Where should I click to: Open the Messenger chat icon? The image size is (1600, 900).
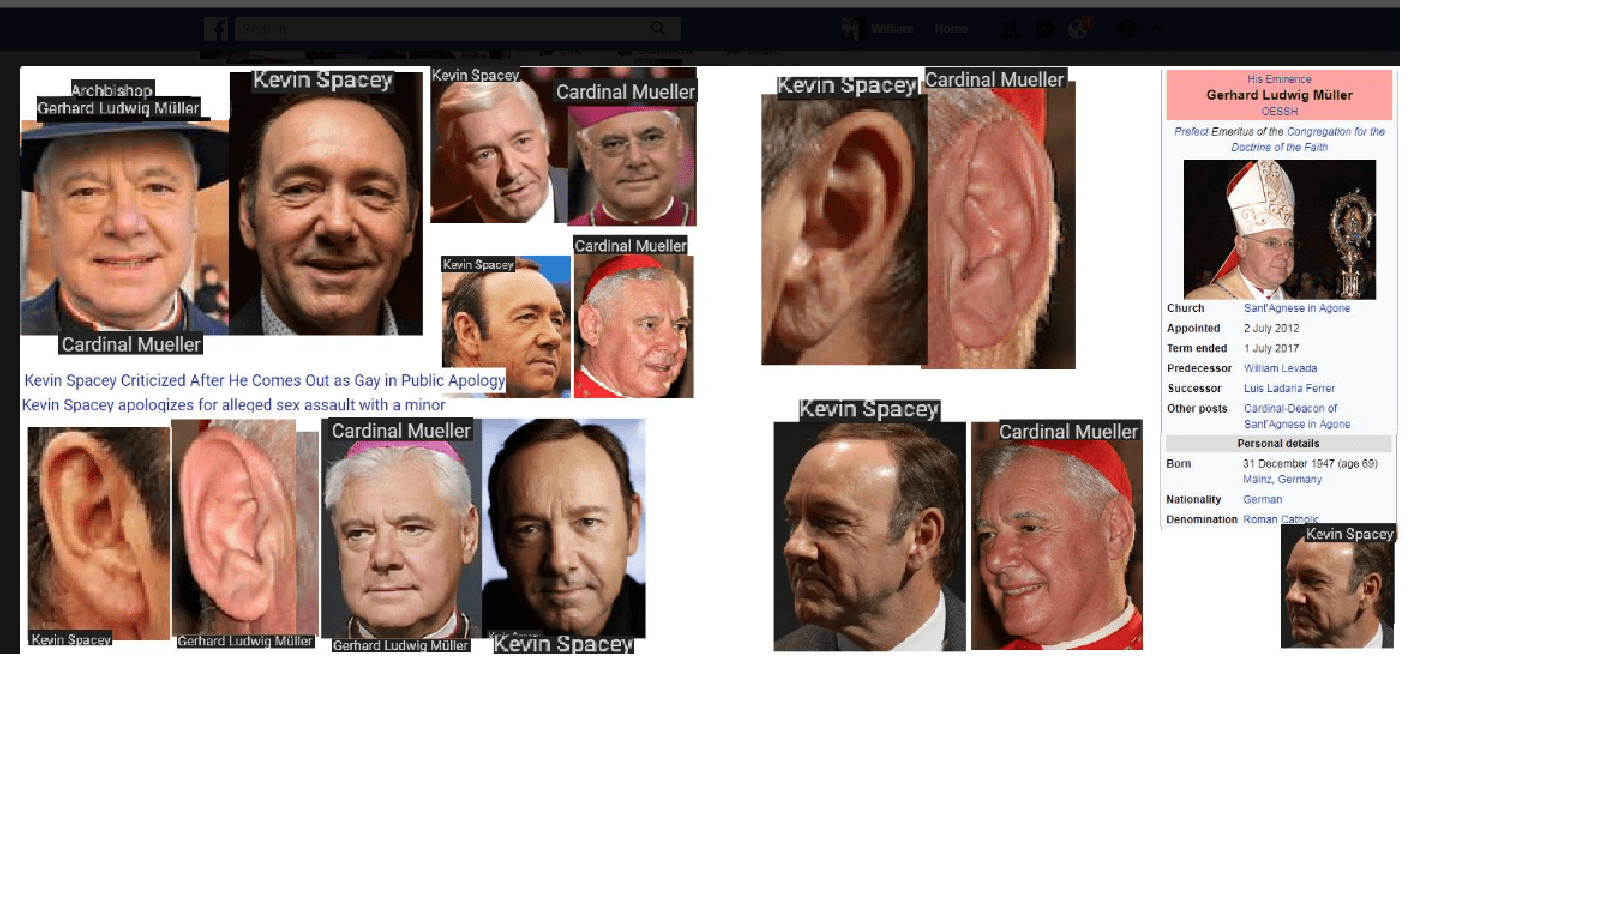click(x=1045, y=29)
